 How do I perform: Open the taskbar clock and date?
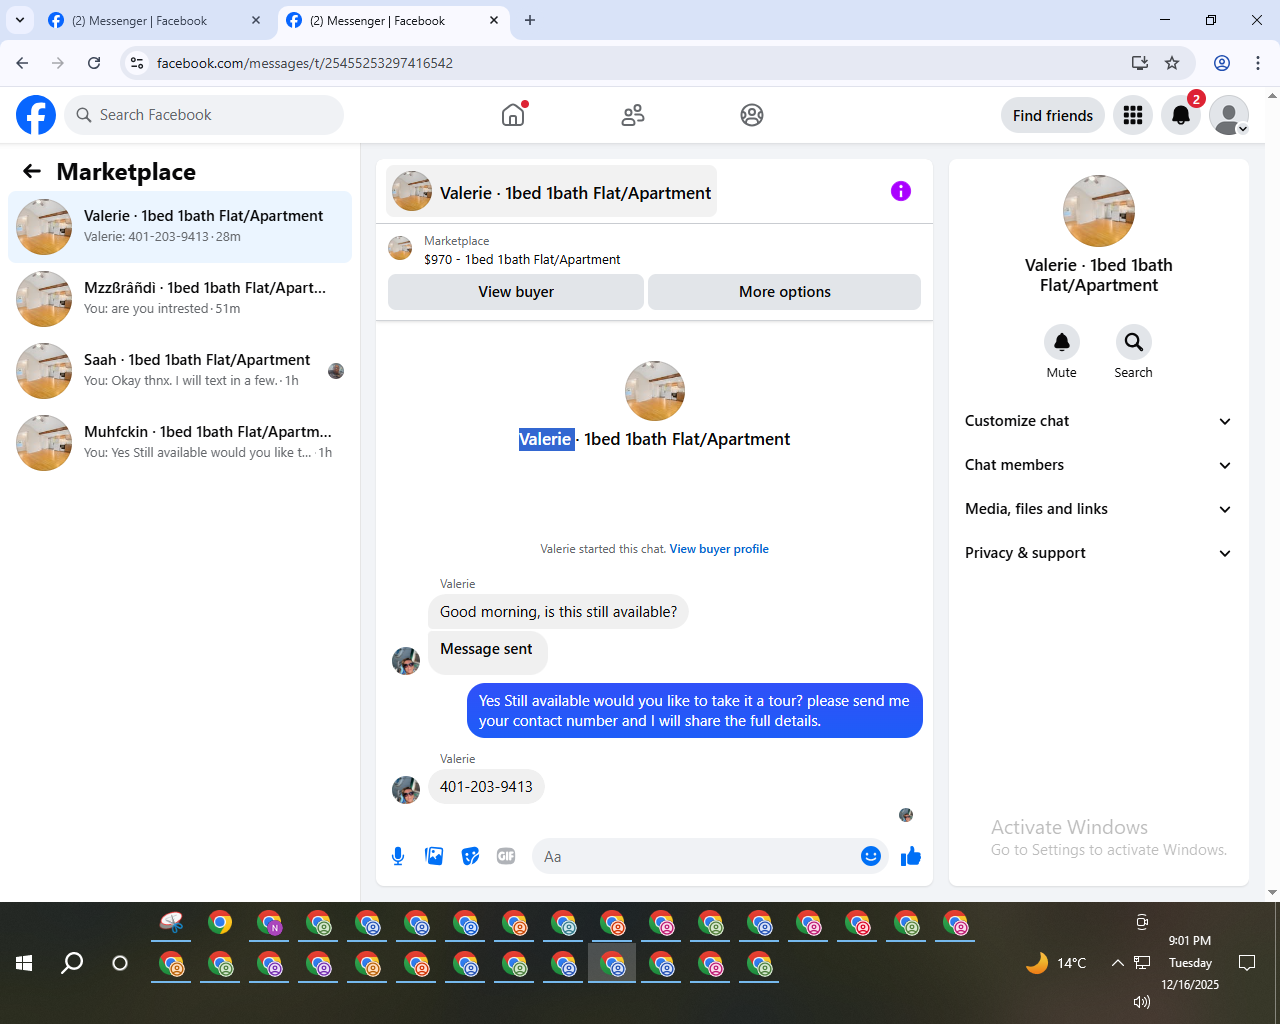coord(1190,963)
